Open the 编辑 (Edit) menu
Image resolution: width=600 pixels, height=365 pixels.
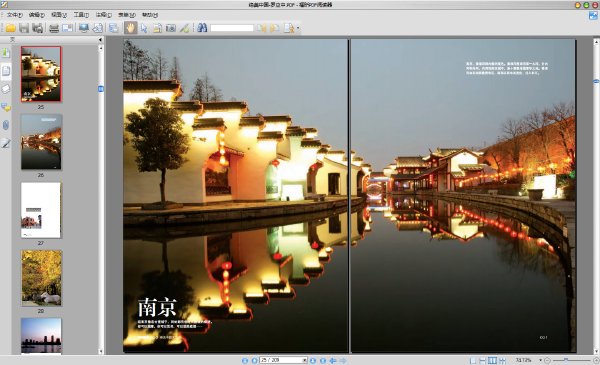37,15
